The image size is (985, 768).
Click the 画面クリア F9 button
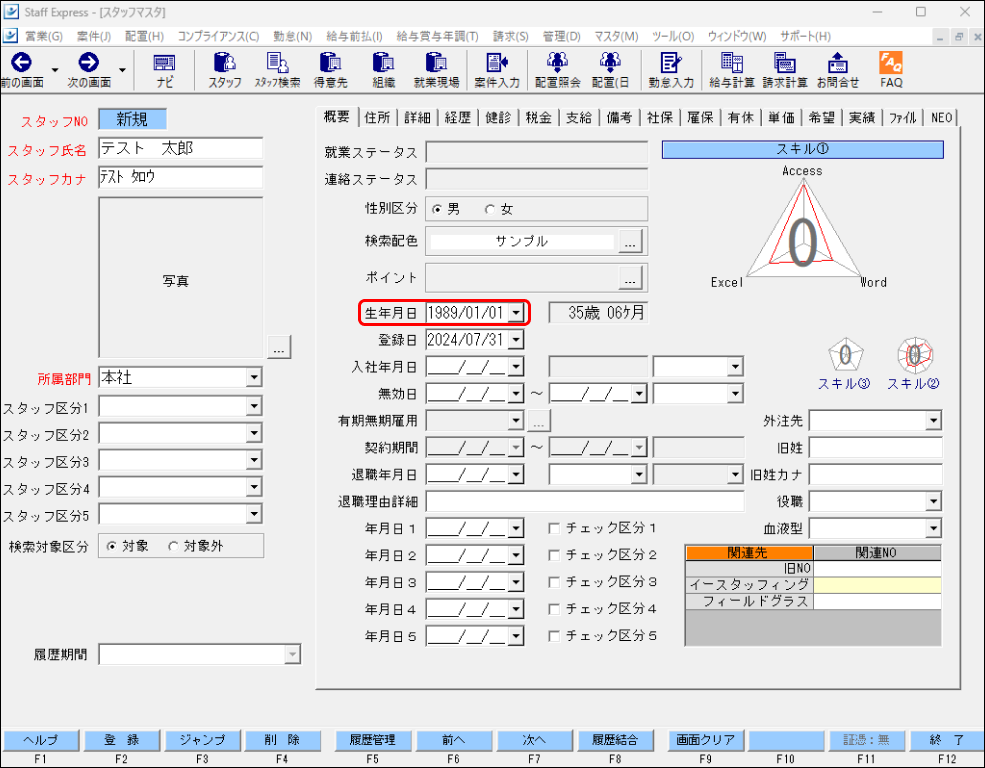(705, 740)
